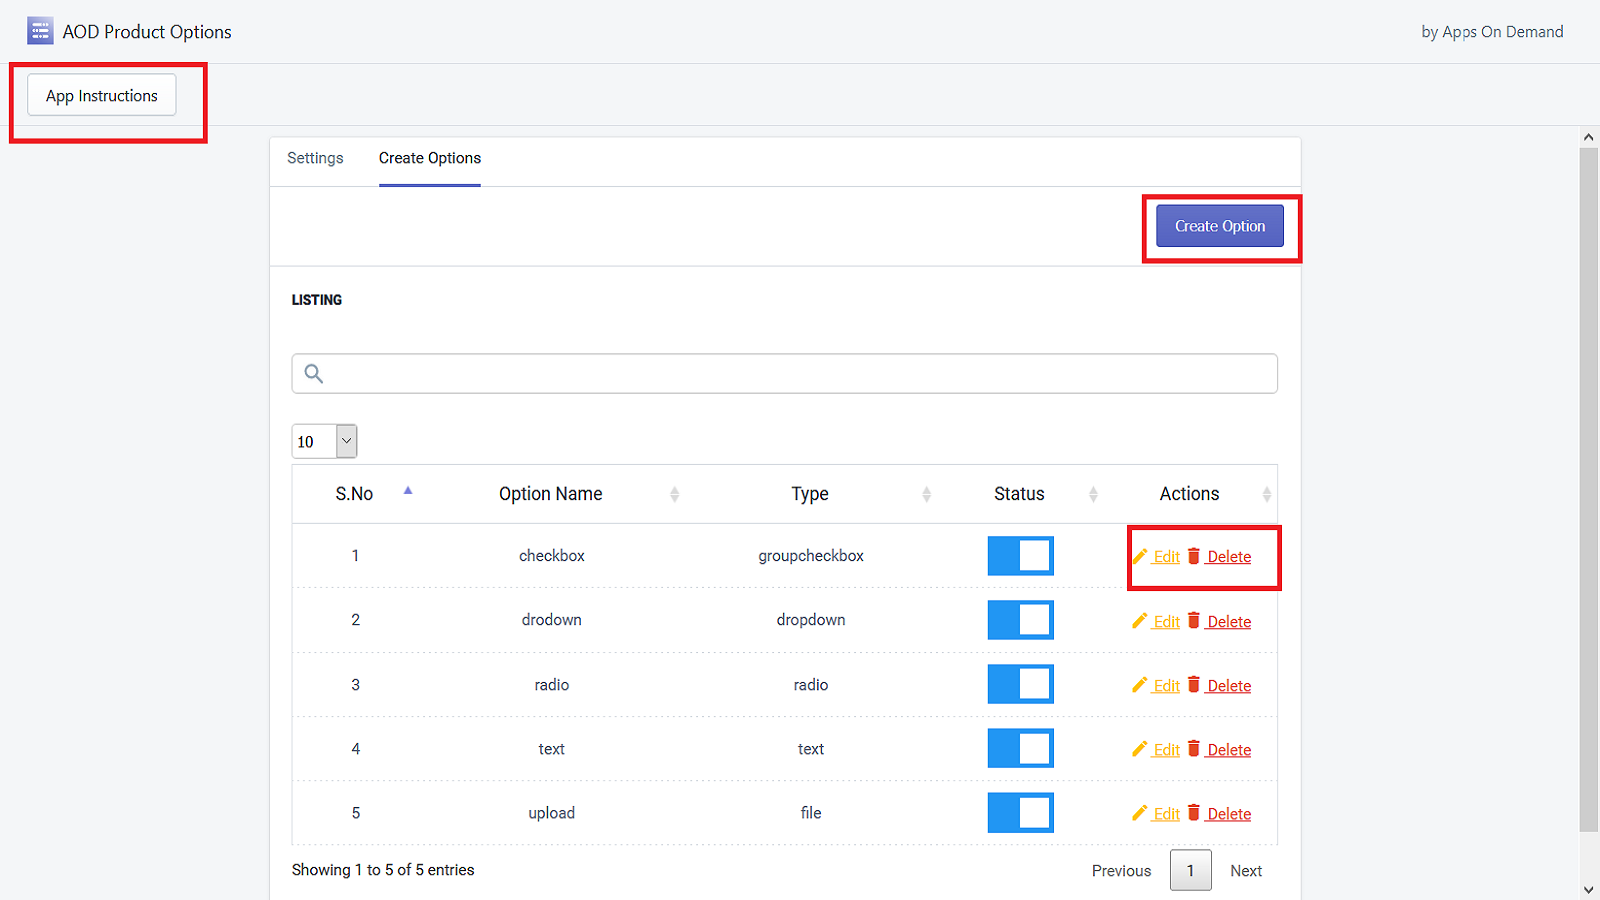Click the S.No ascending sort arrow icon
1600x900 pixels.
pos(408,491)
